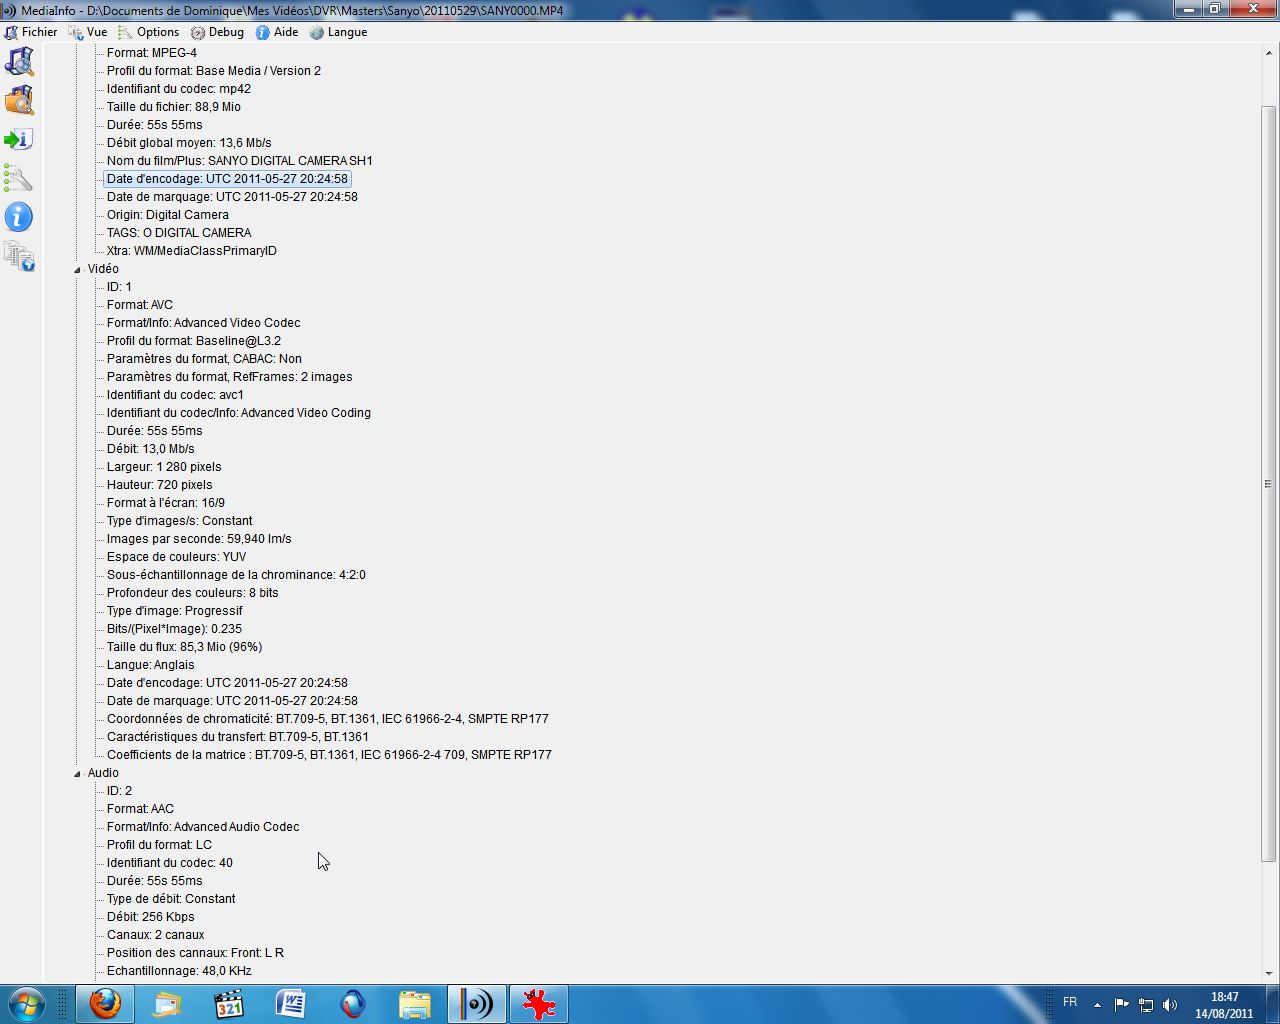Open the Windows Start menu
1280x1024 pixels.
point(26,1003)
